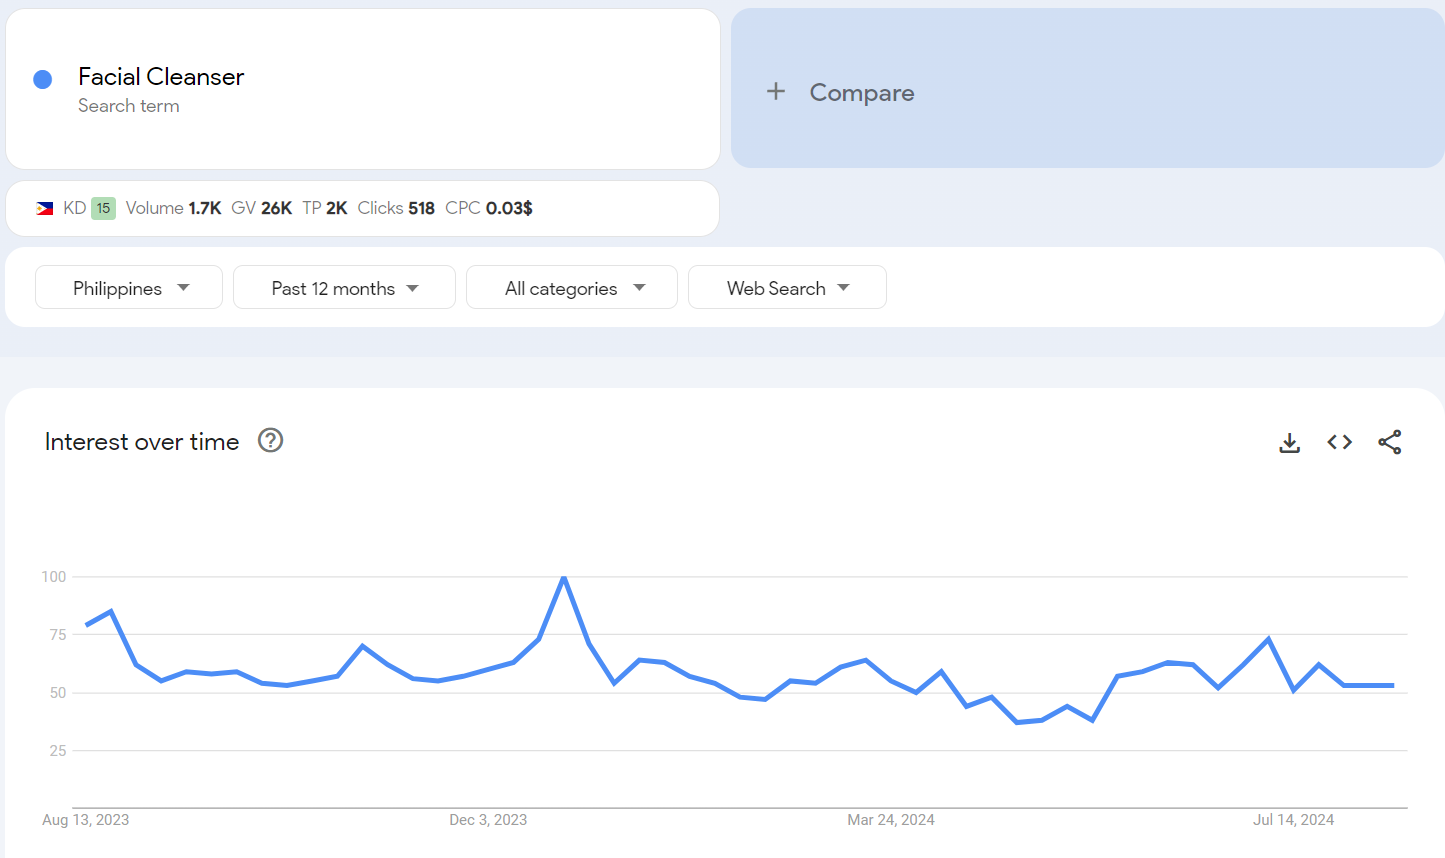The image size is (1445, 858).
Task: Change search type via Web Search dropdown
Action: coord(787,288)
